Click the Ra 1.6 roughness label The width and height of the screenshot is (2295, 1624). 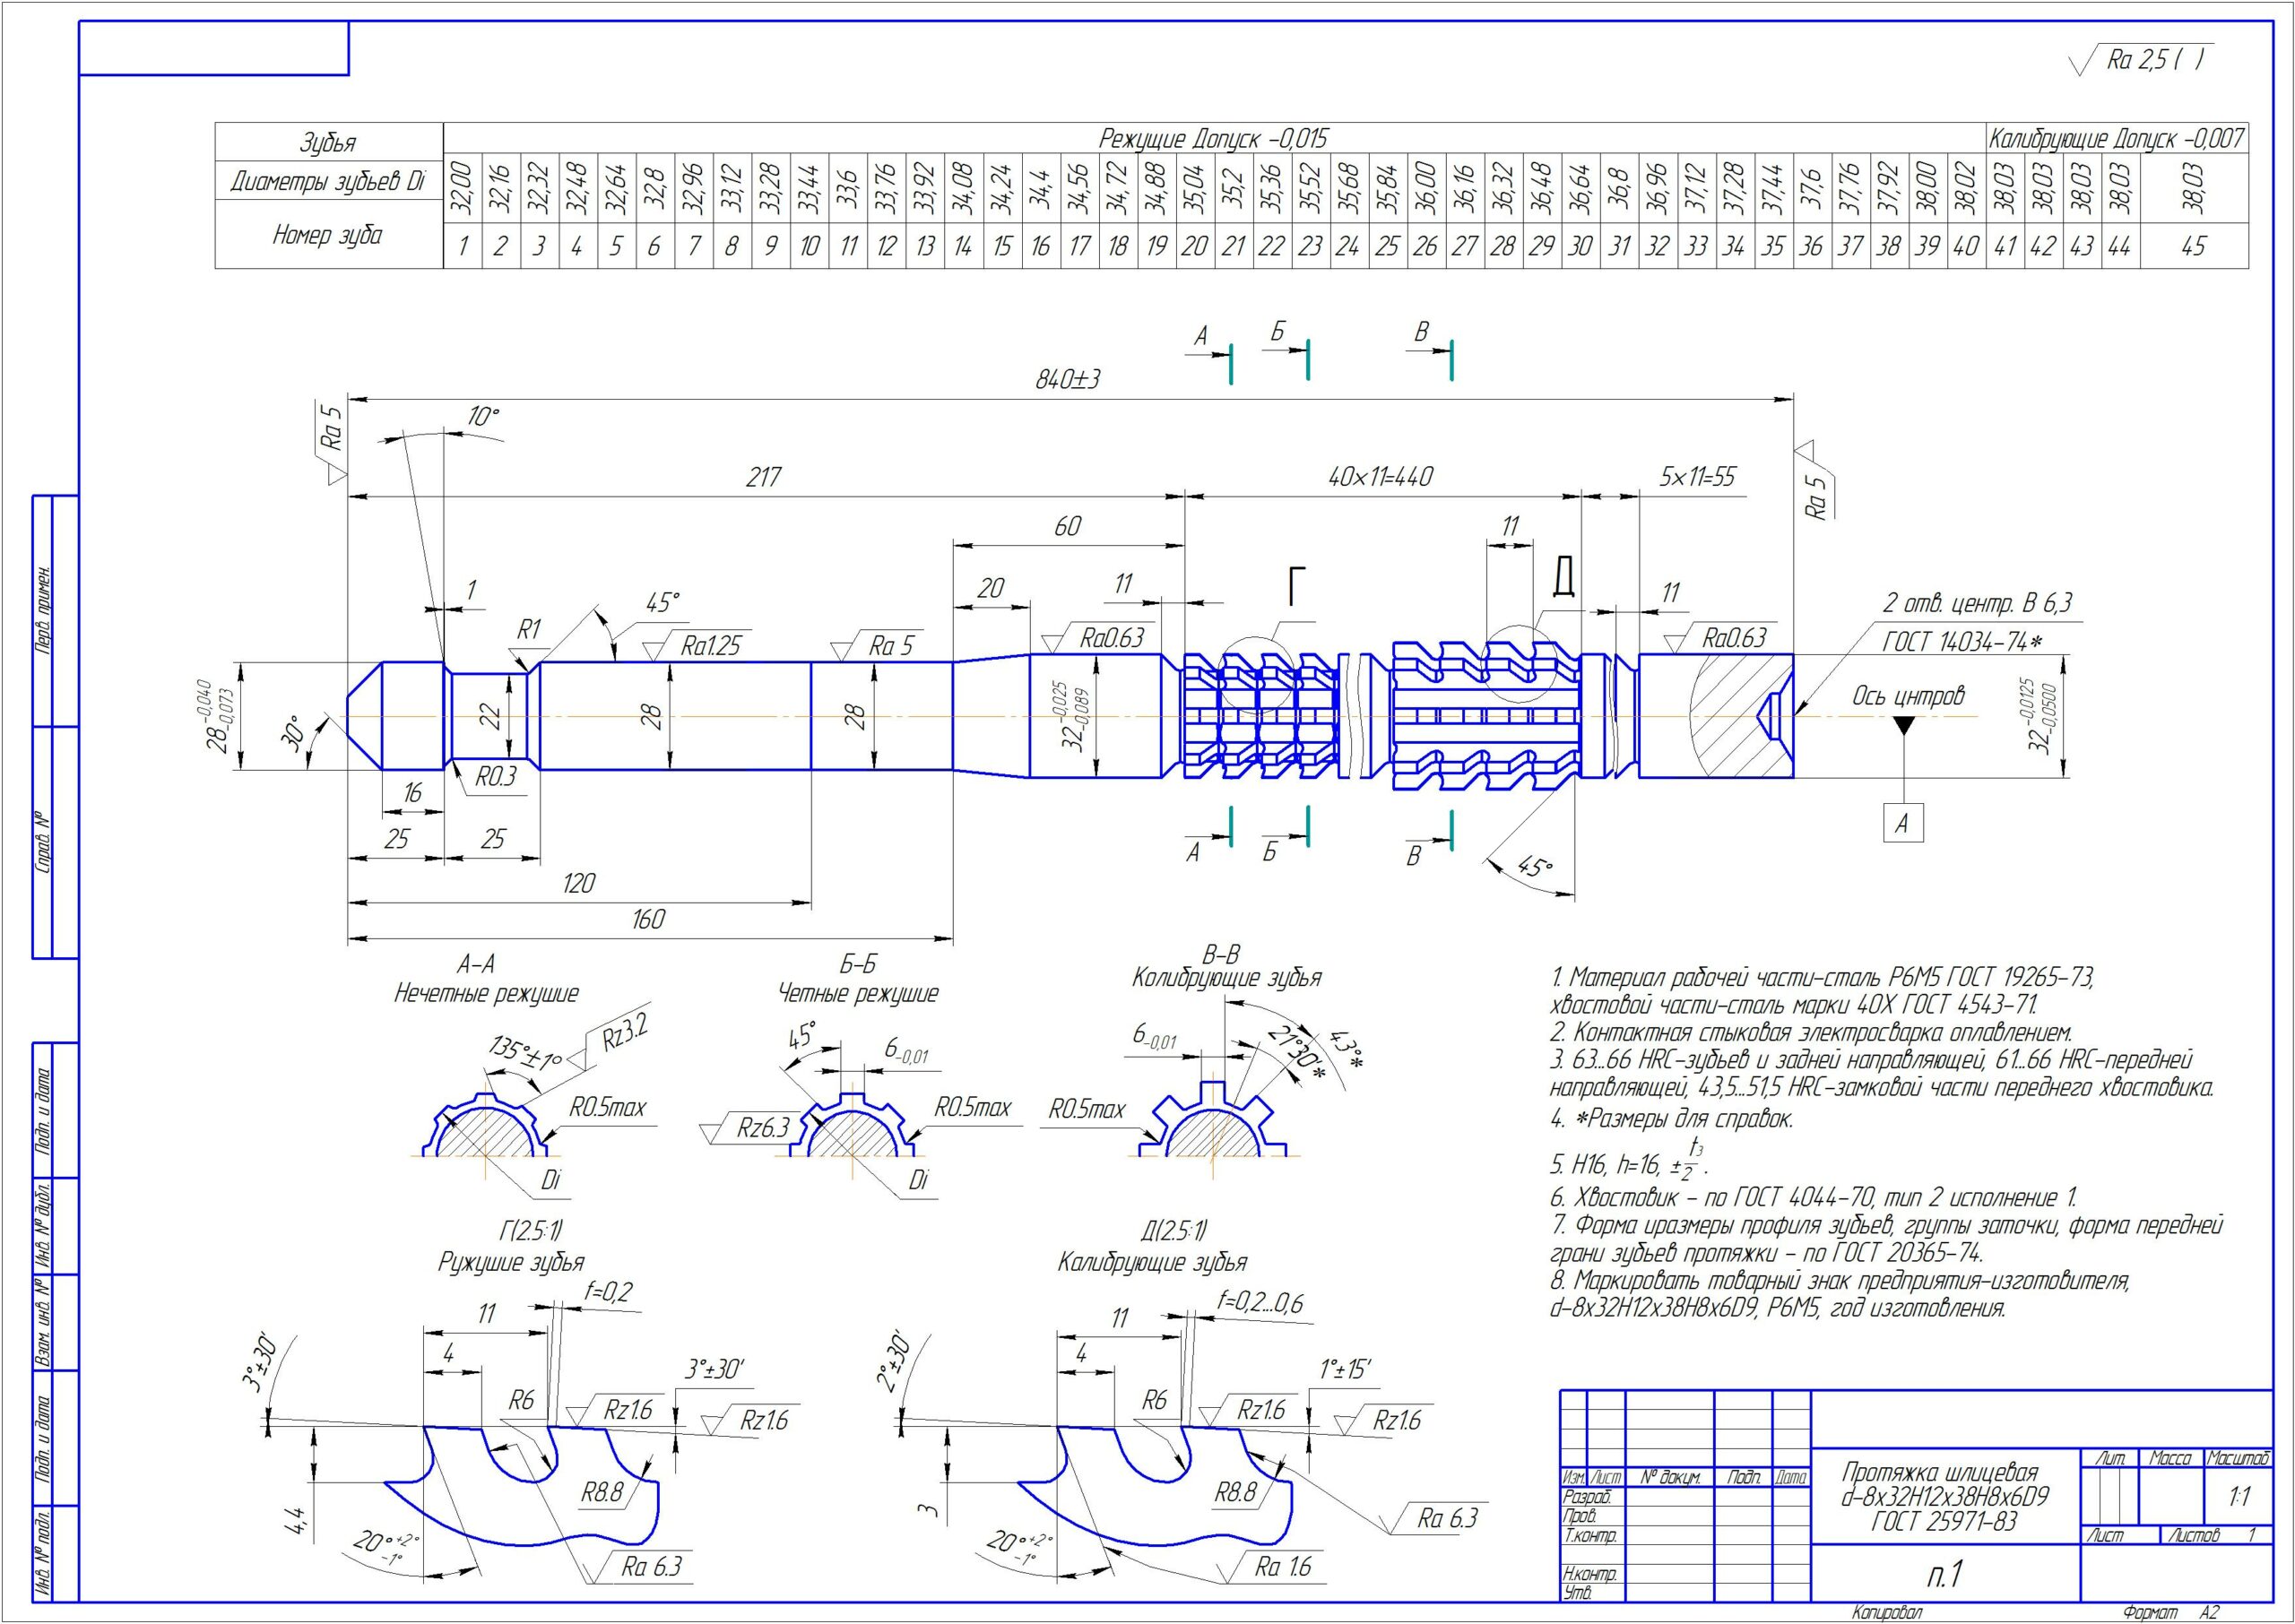point(1282,1567)
